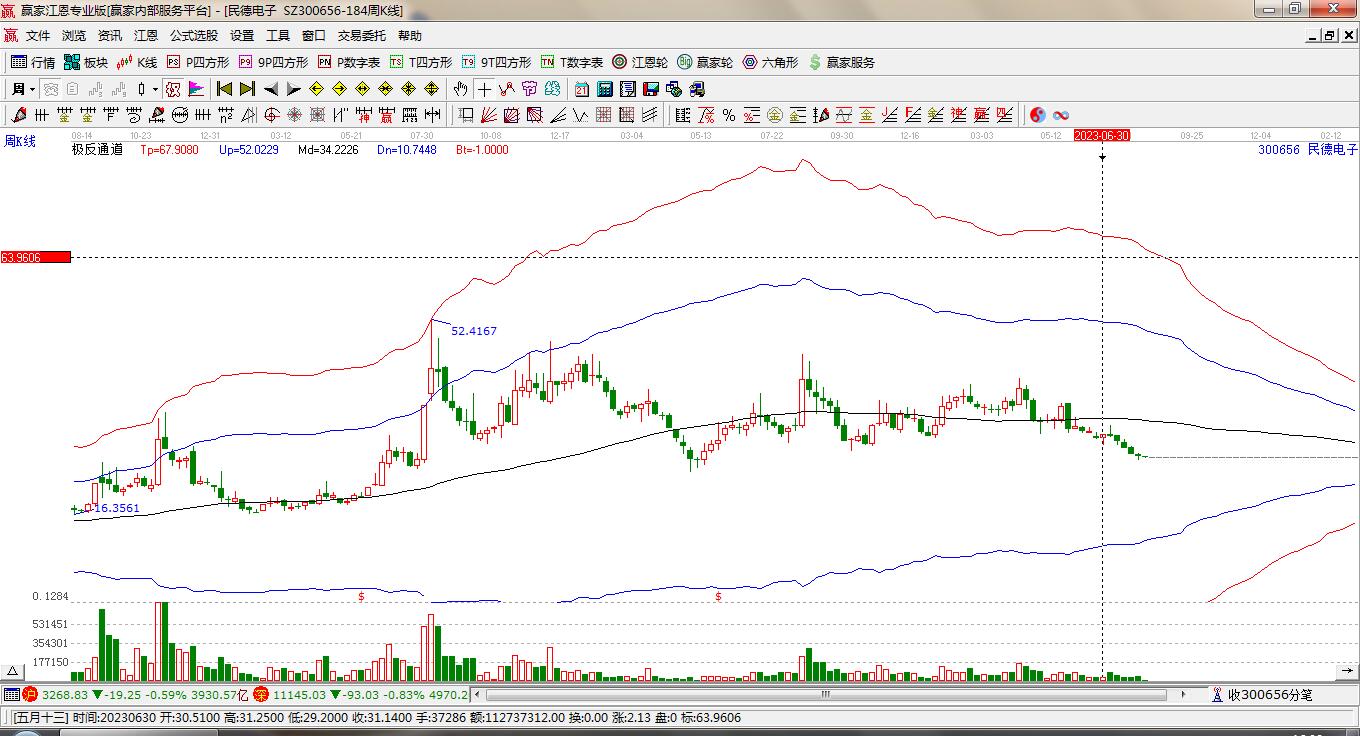Screen dimensions: 1360x736
Task: Click the 周K线 chart label
Action: tap(20, 141)
